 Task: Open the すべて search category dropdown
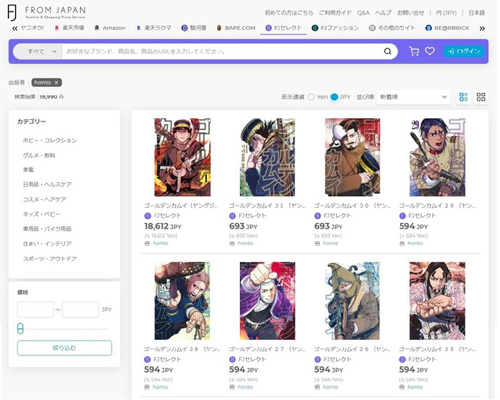point(38,51)
